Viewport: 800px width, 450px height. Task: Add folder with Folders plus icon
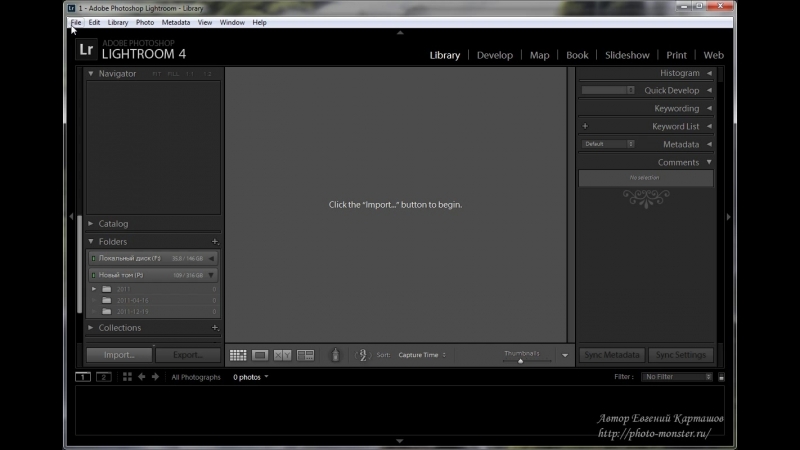pos(215,241)
